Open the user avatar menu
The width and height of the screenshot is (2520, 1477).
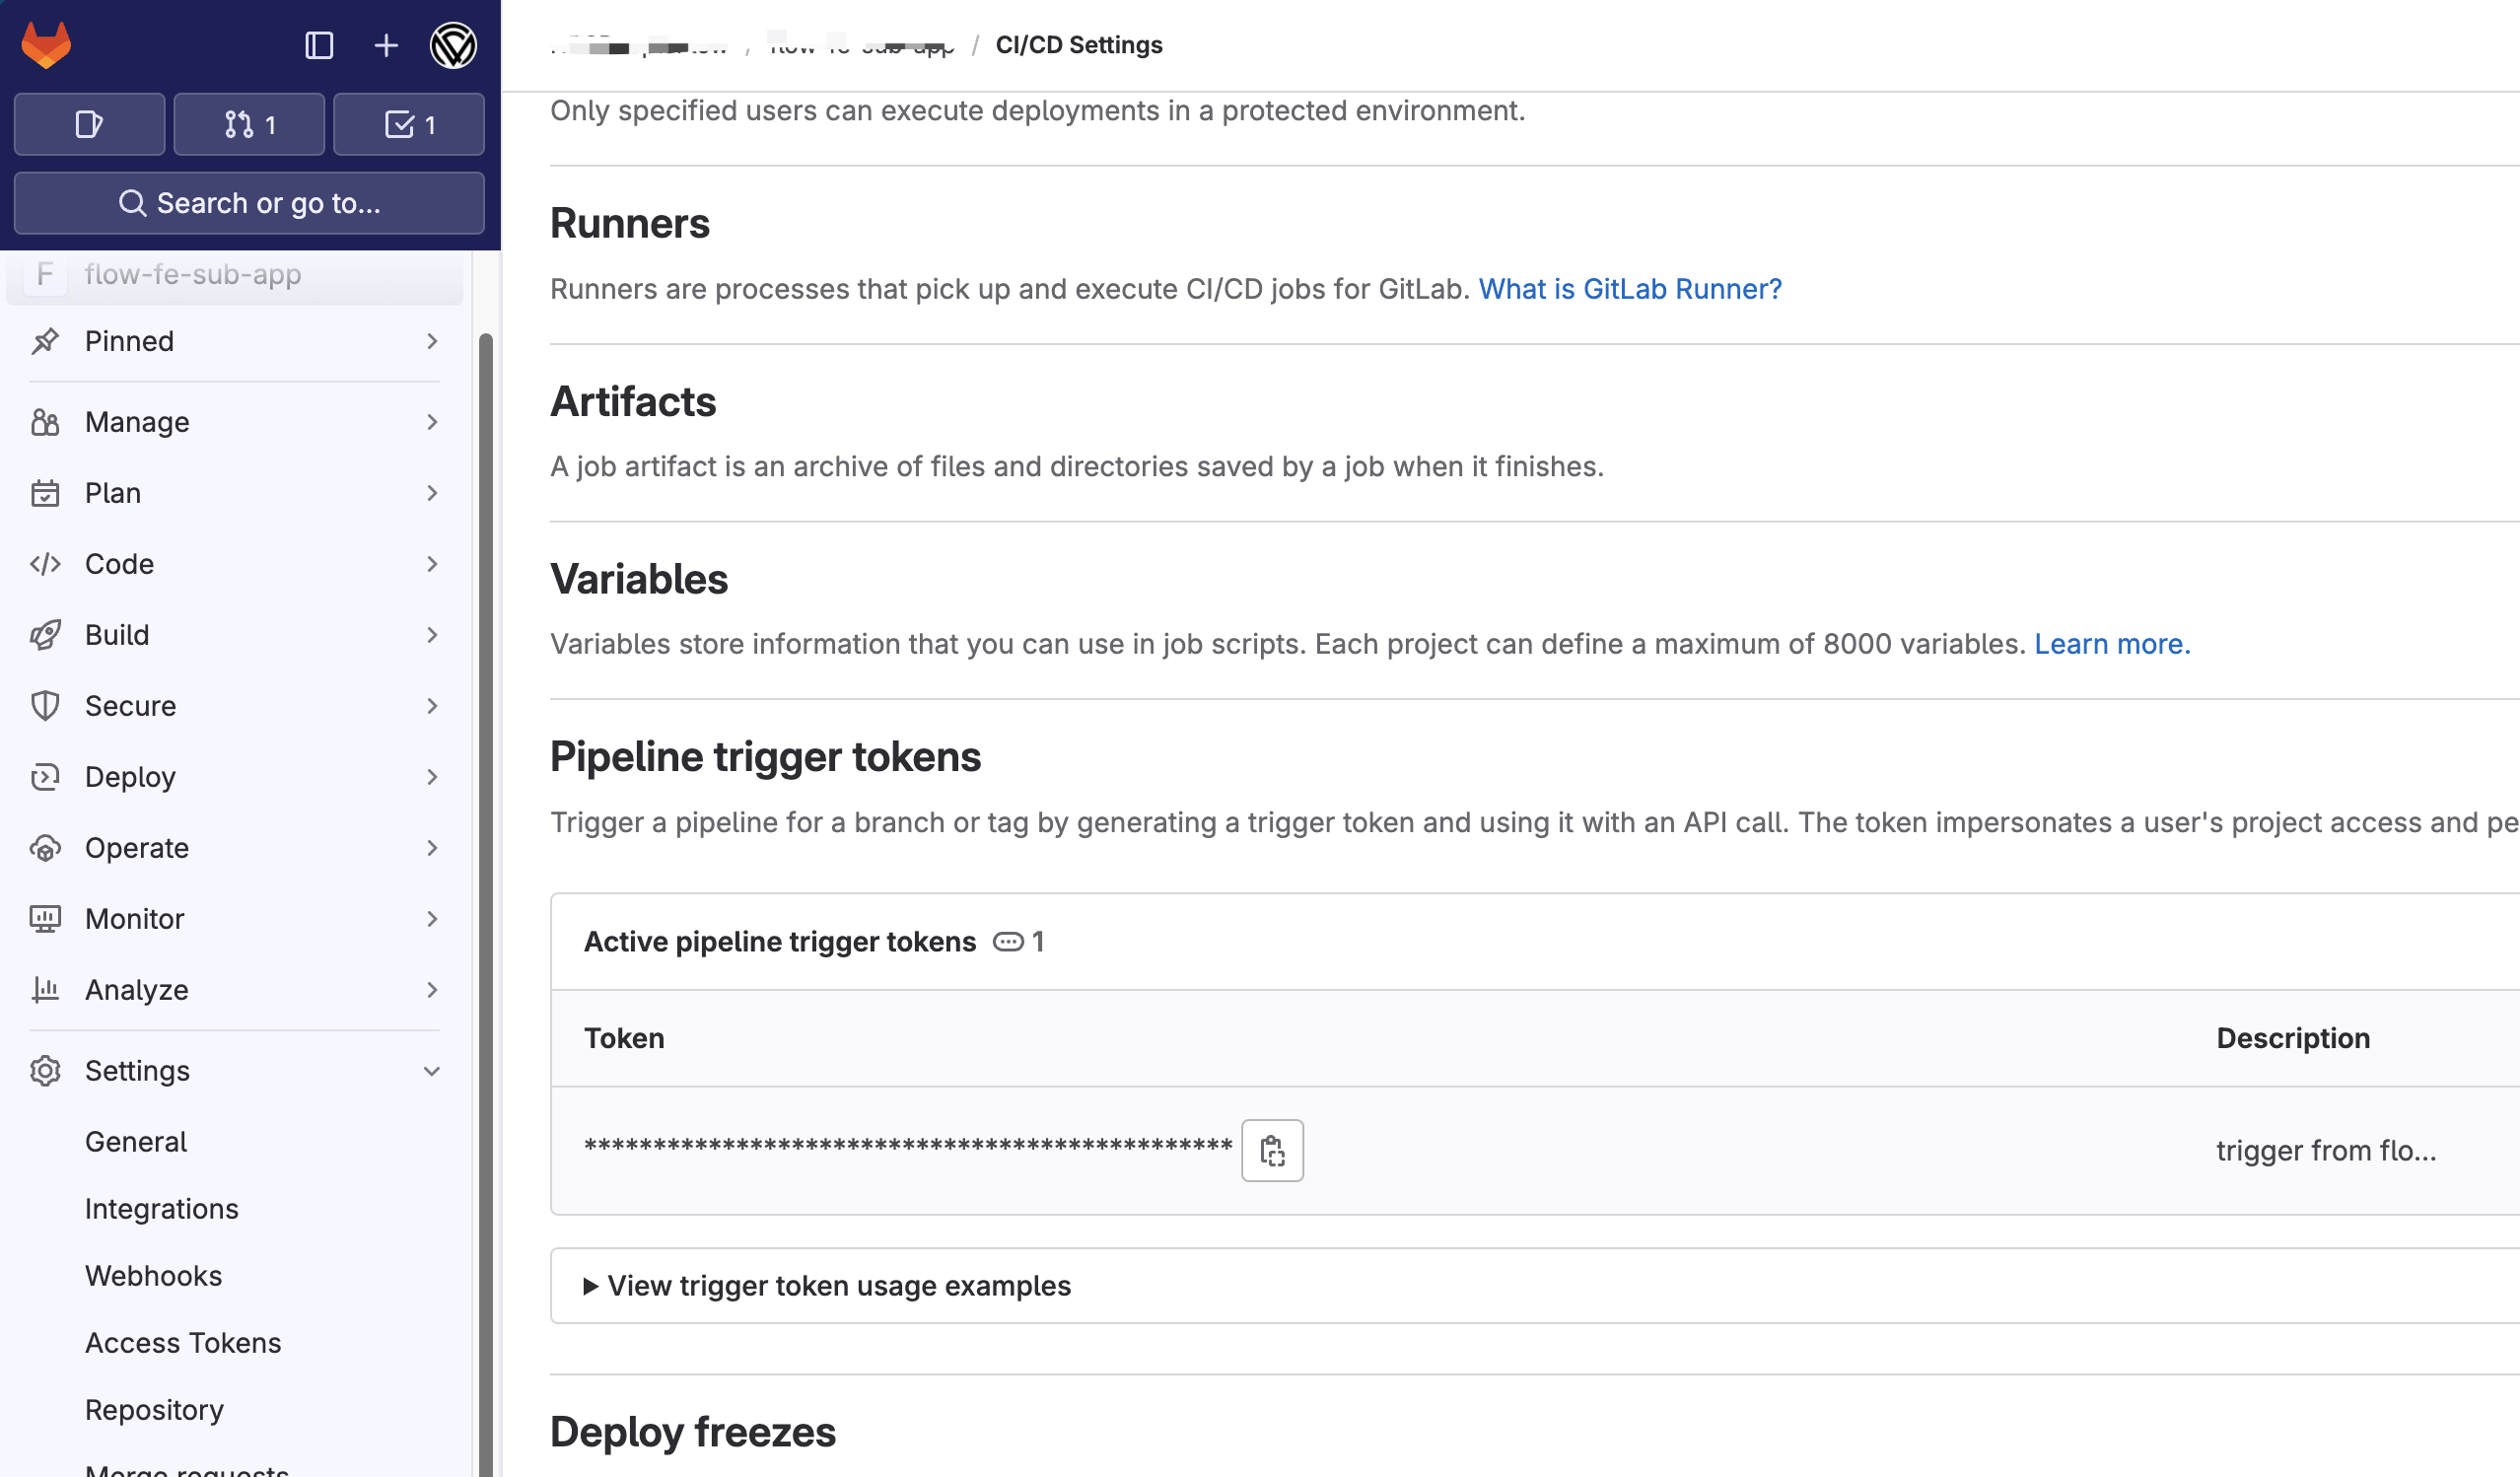[x=453, y=45]
